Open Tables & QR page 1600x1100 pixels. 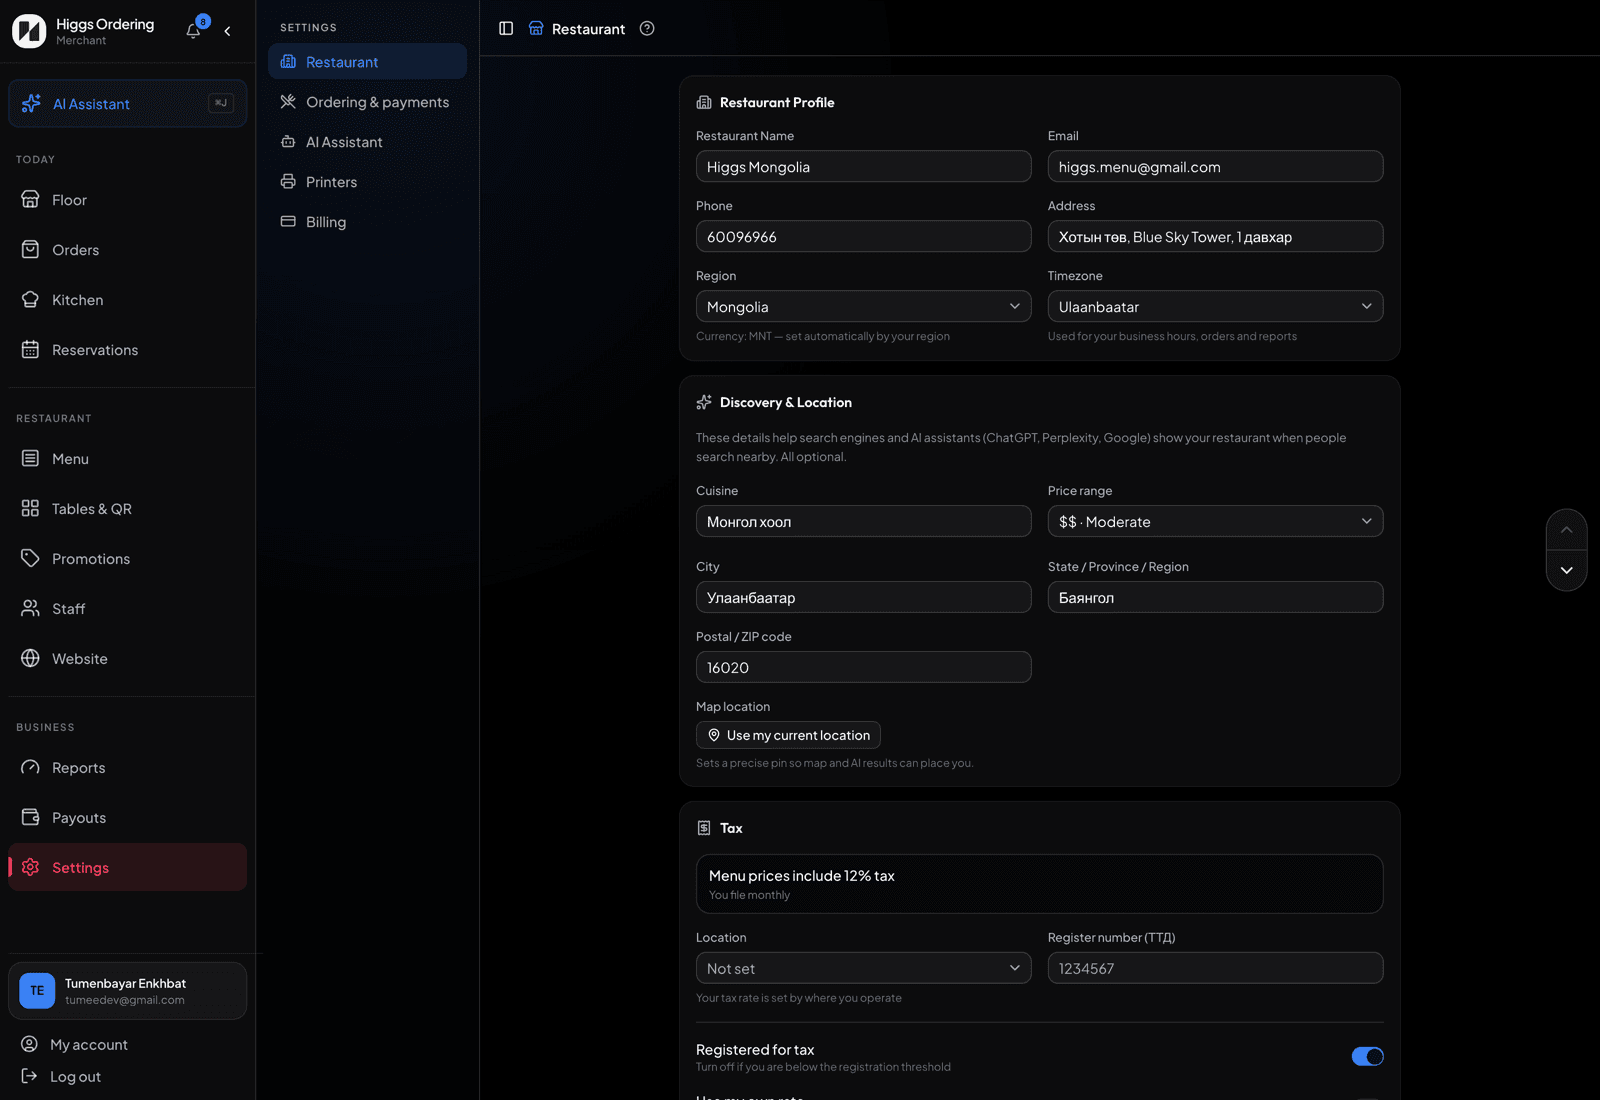tap(127, 509)
